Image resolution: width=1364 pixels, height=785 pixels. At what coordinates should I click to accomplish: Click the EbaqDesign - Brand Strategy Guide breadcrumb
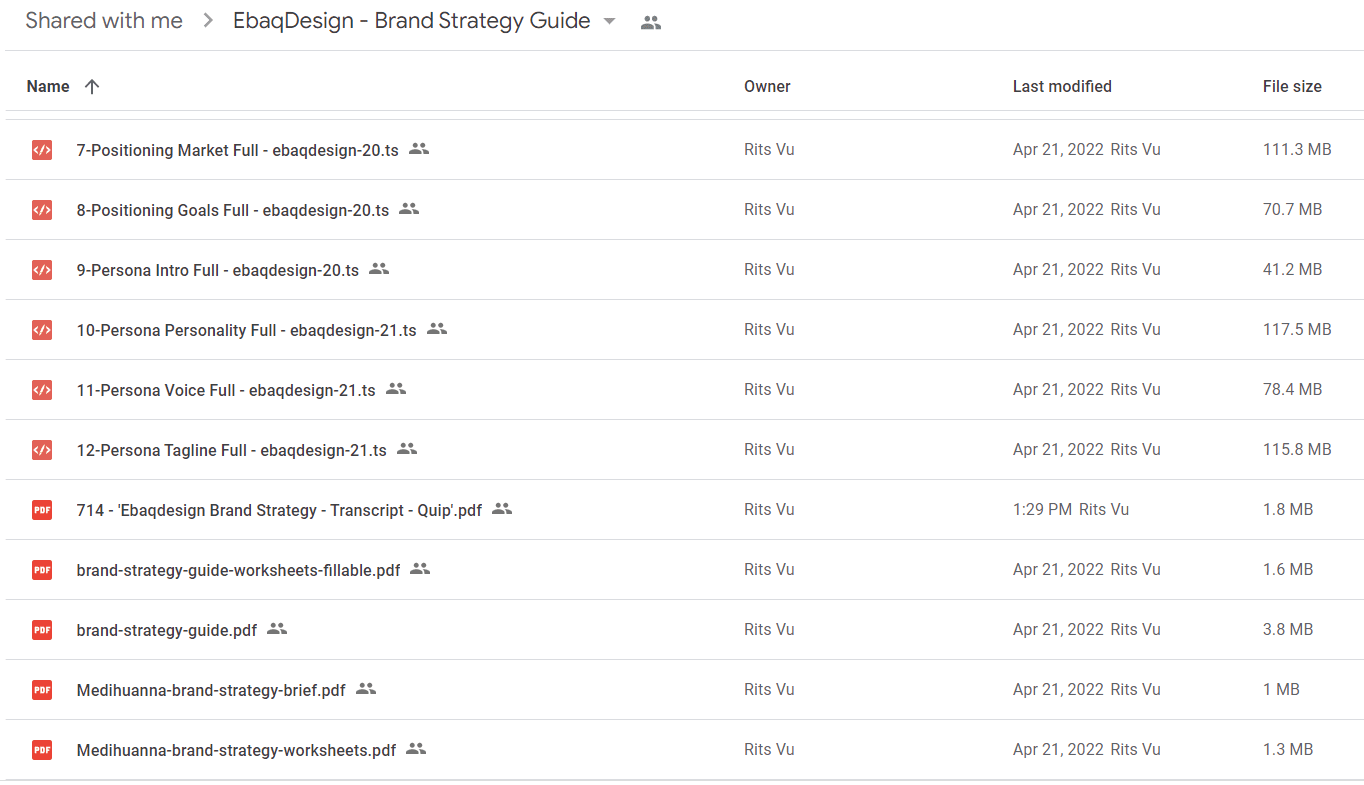[x=411, y=21]
